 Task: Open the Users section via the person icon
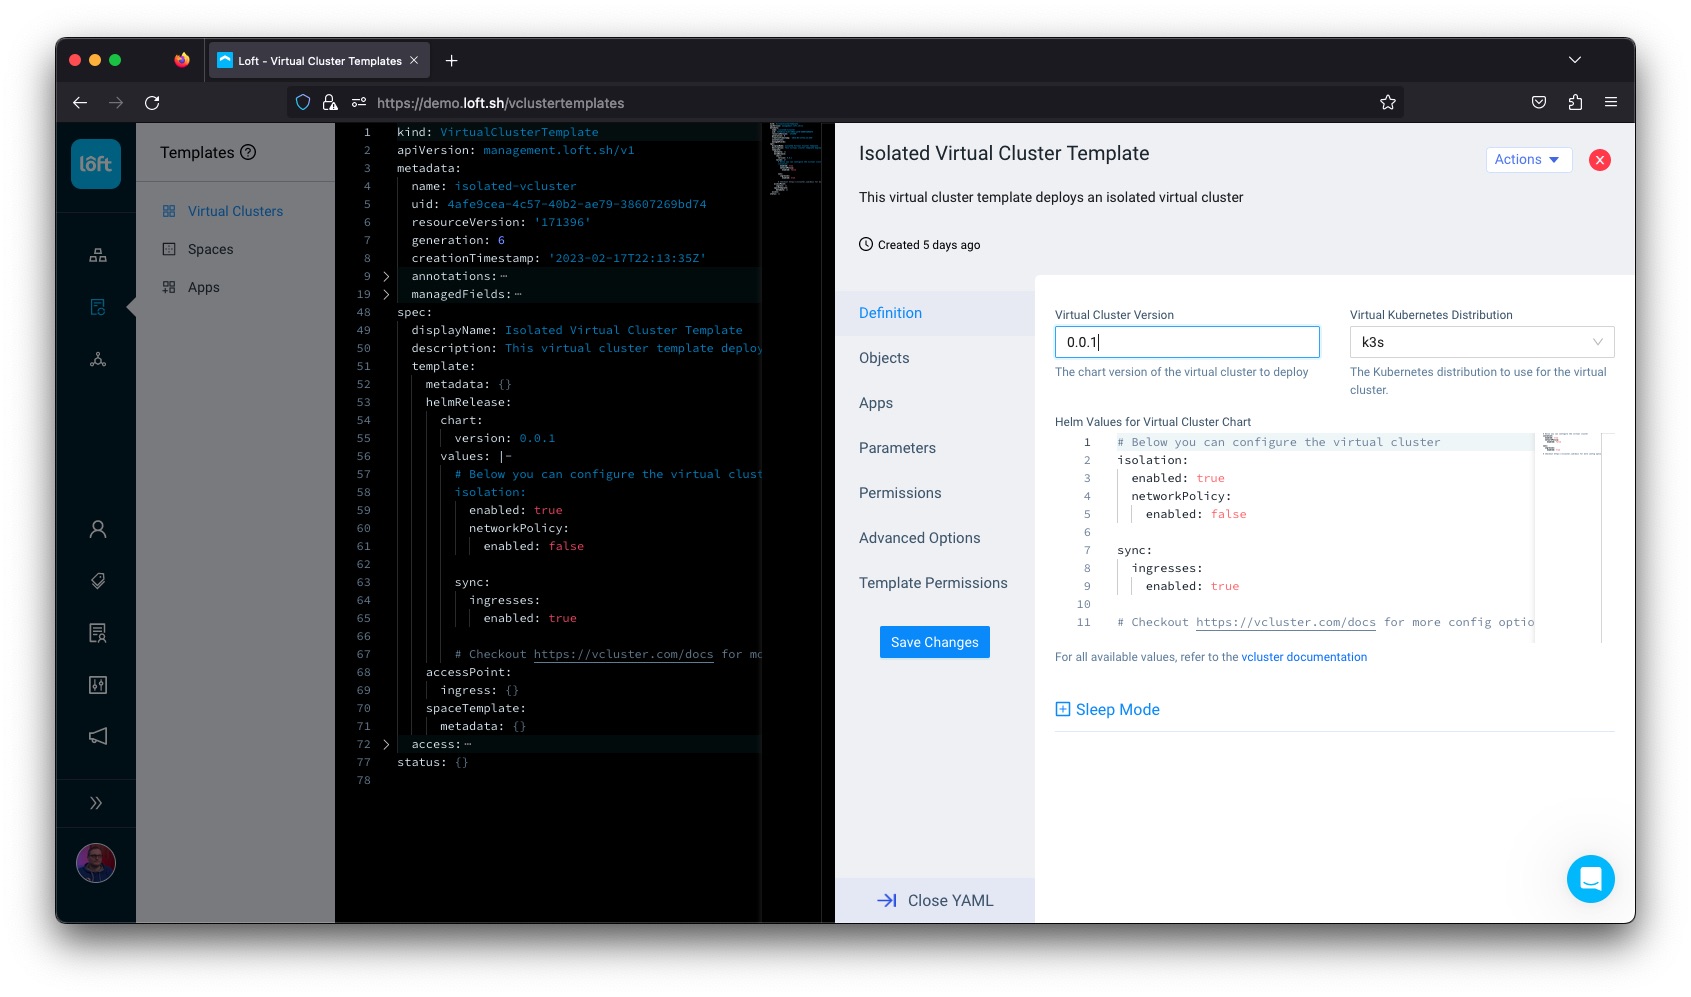click(x=97, y=528)
